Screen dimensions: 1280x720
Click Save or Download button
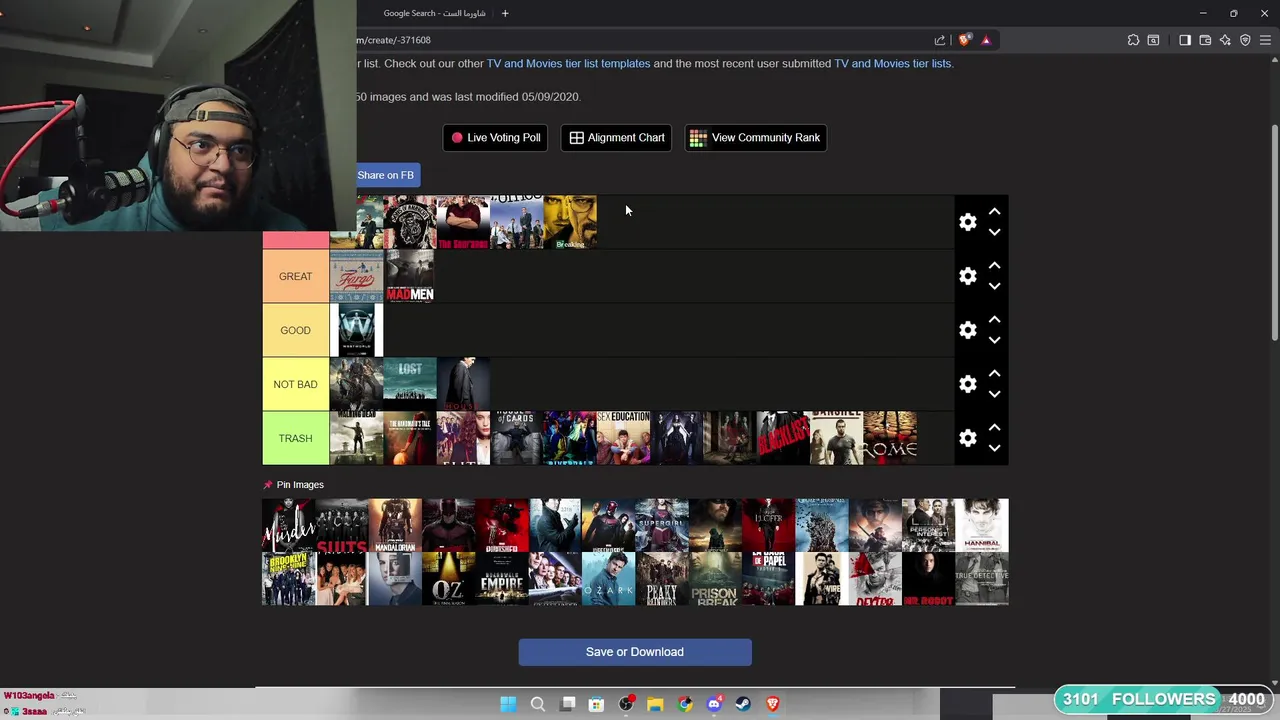click(635, 652)
